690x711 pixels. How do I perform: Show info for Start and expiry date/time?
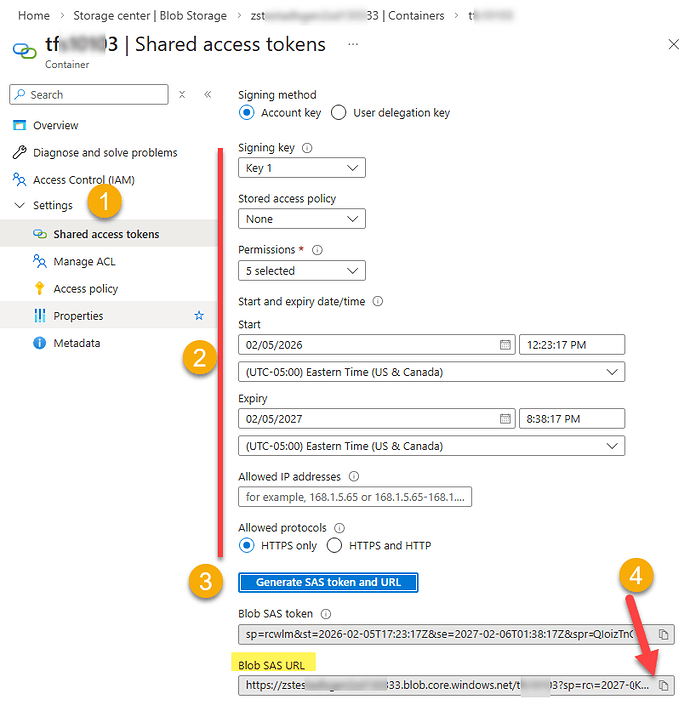pyautogui.click(x=378, y=301)
